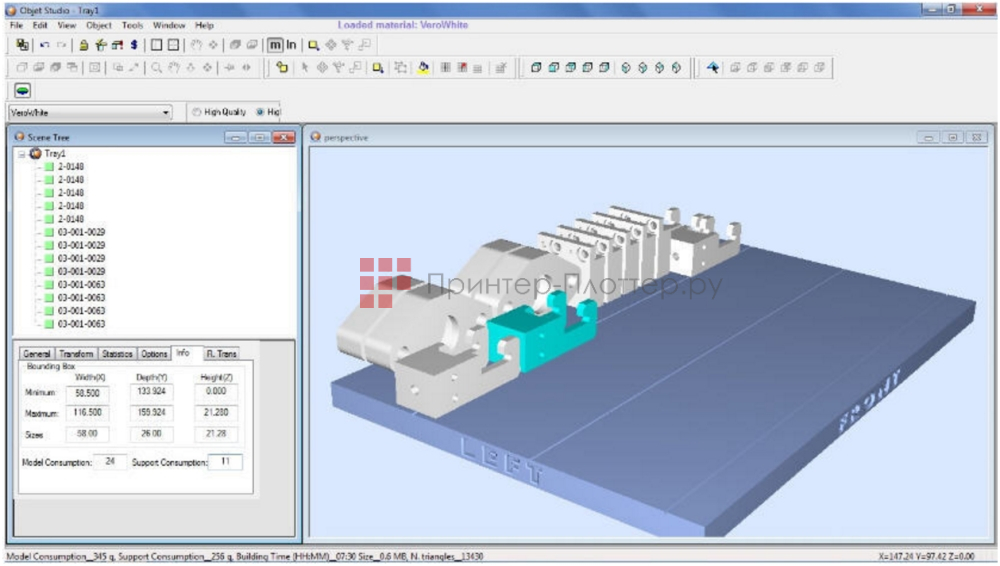Click the Model Consumption value 24
The width and height of the screenshot is (1000, 566).
[x=110, y=461]
